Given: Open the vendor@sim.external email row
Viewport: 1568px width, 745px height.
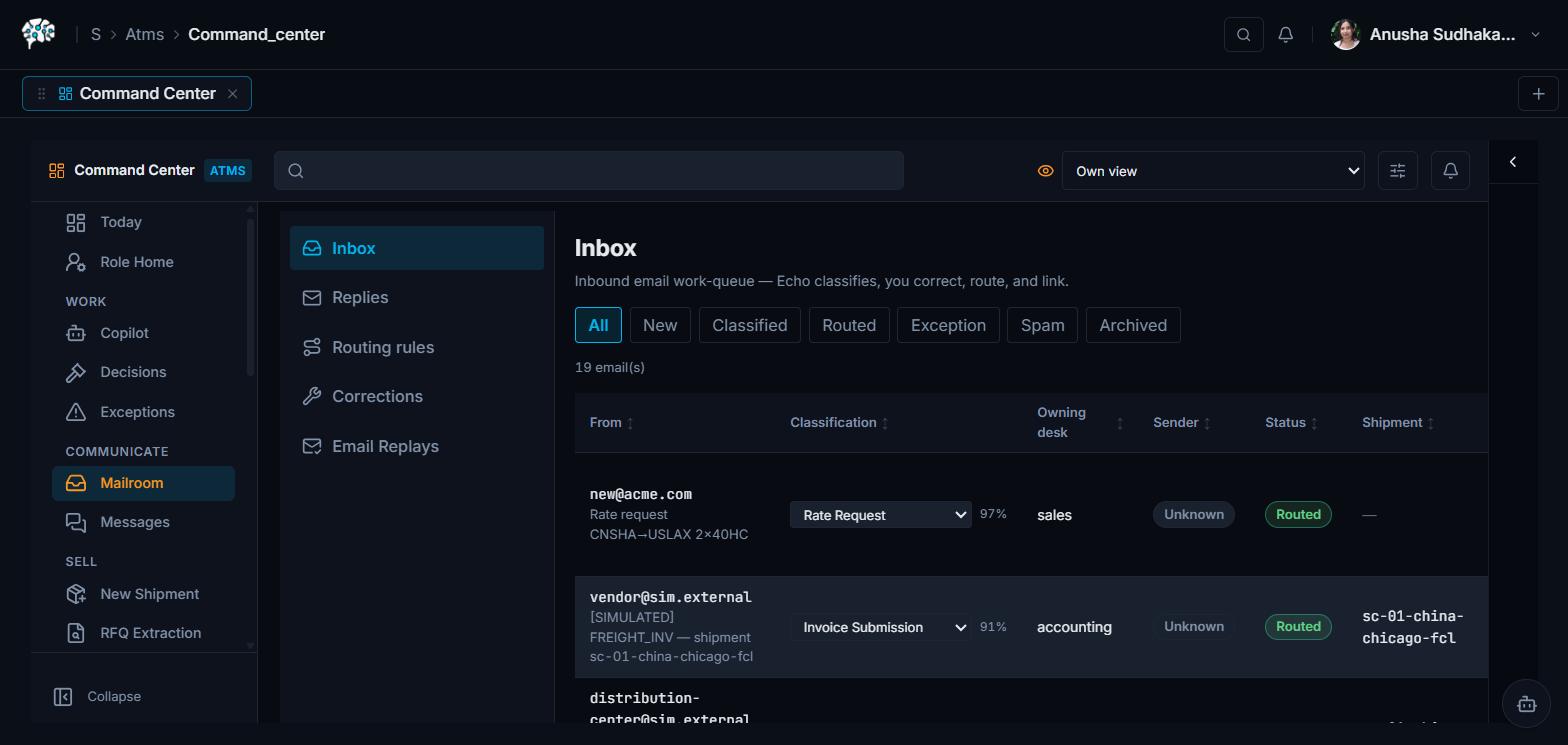Looking at the screenshot, I should click(x=1031, y=627).
